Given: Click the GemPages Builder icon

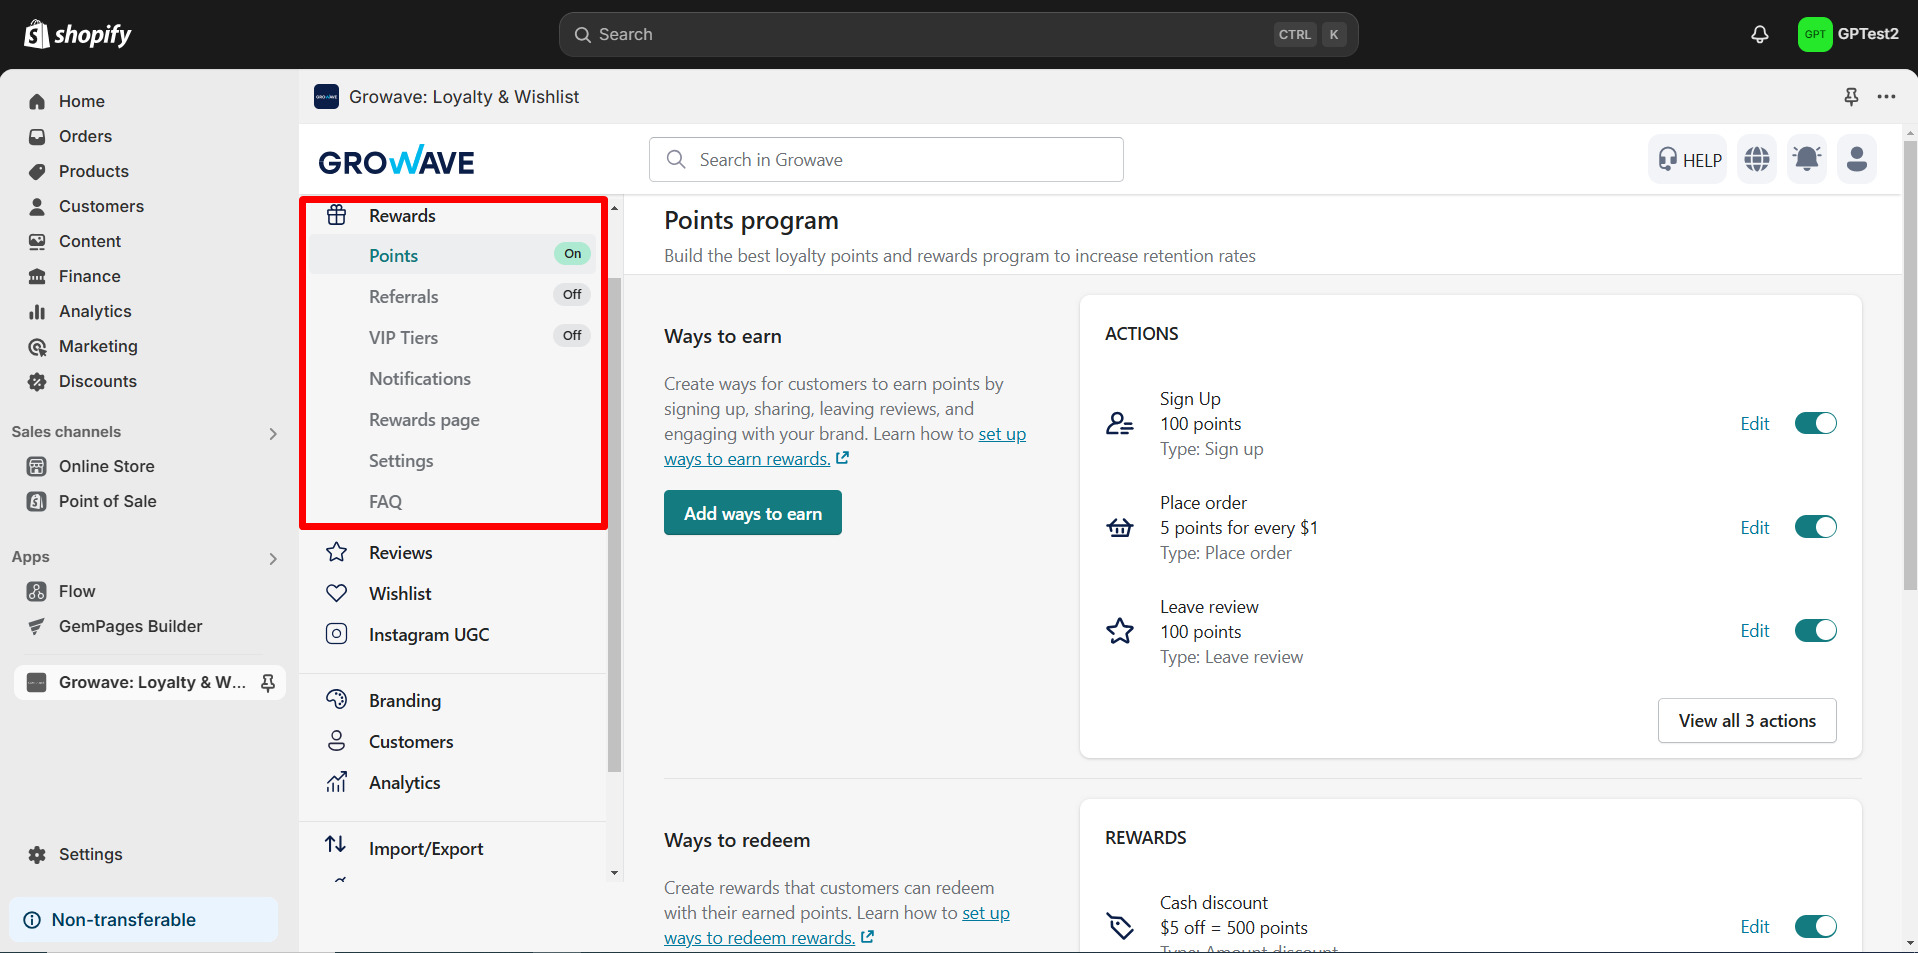Looking at the screenshot, I should pyautogui.click(x=37, y=626).
